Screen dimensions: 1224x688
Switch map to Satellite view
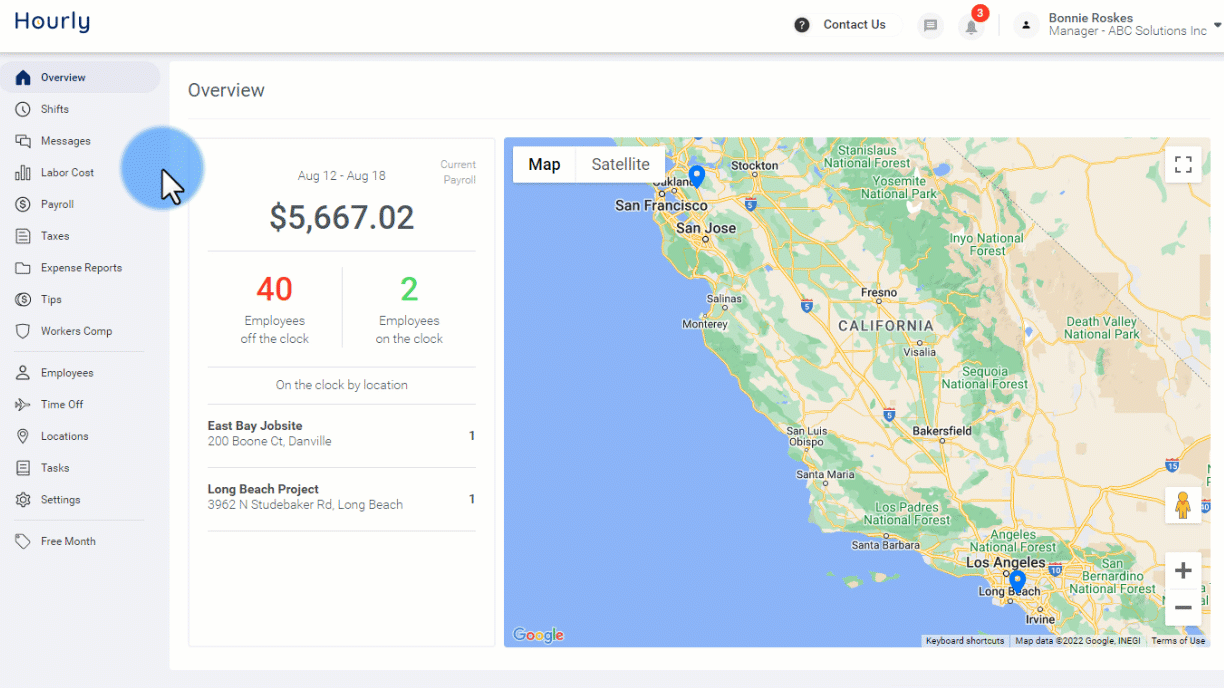coord(620,165)
